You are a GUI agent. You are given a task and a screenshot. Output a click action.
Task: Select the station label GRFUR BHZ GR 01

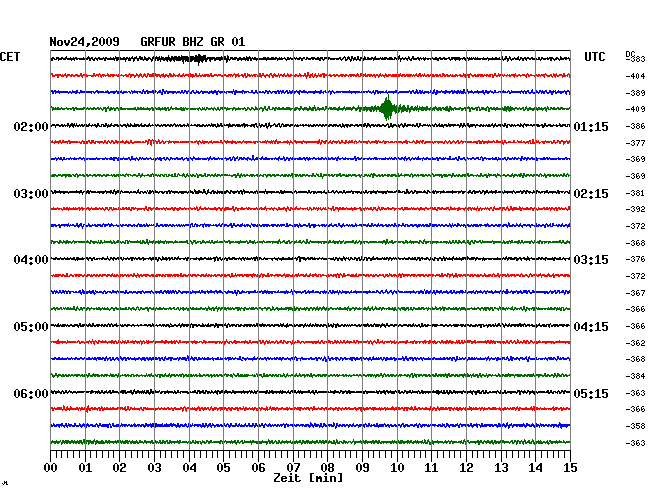click(x=193, y=42)
